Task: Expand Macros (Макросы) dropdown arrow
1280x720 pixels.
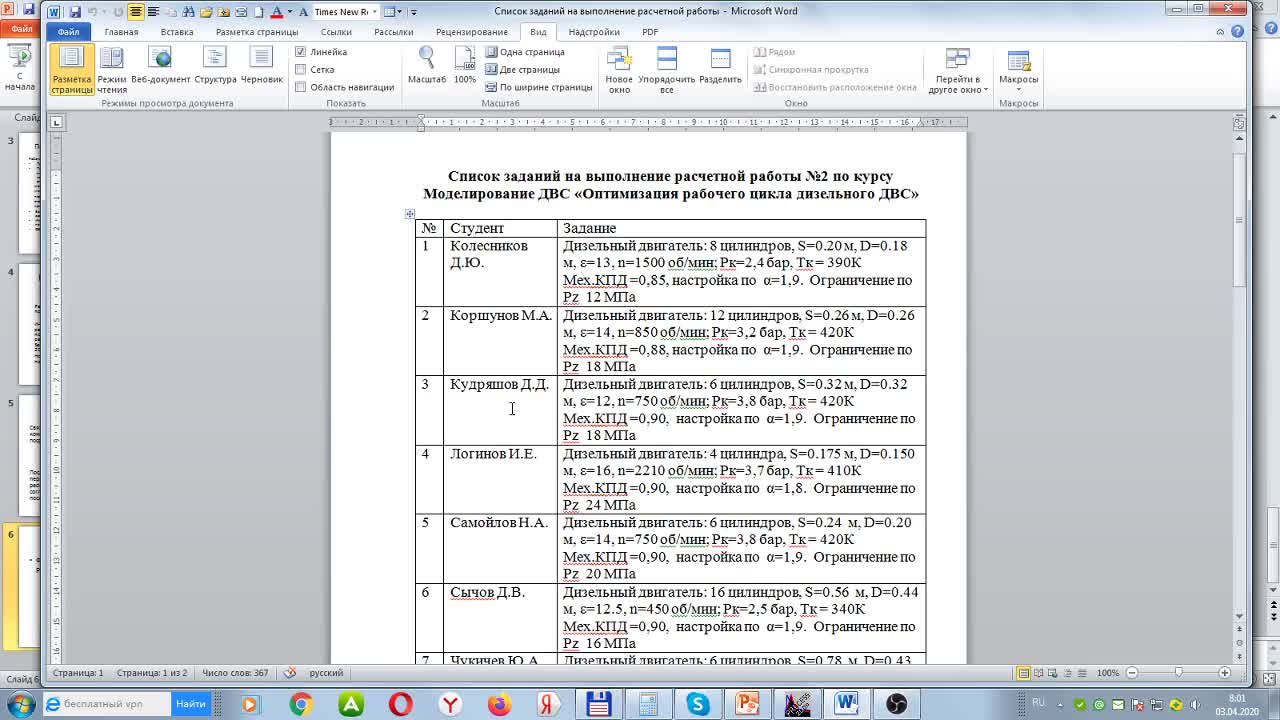Action: coord(1019,90)
